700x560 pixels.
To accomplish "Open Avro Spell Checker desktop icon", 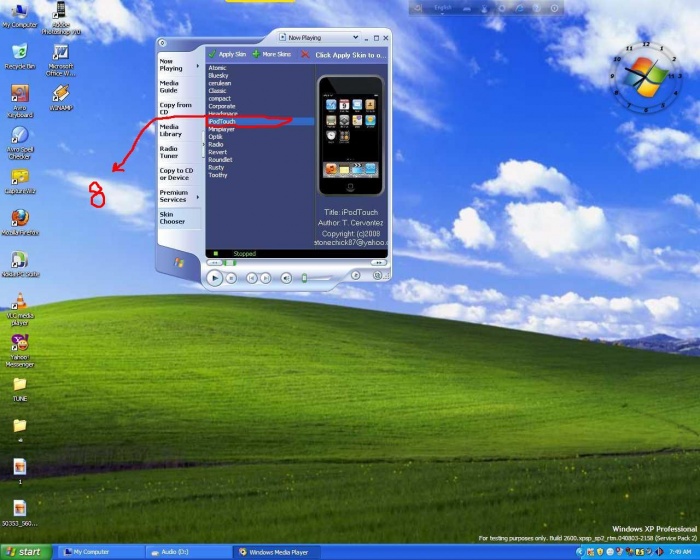I will [20, 142].
